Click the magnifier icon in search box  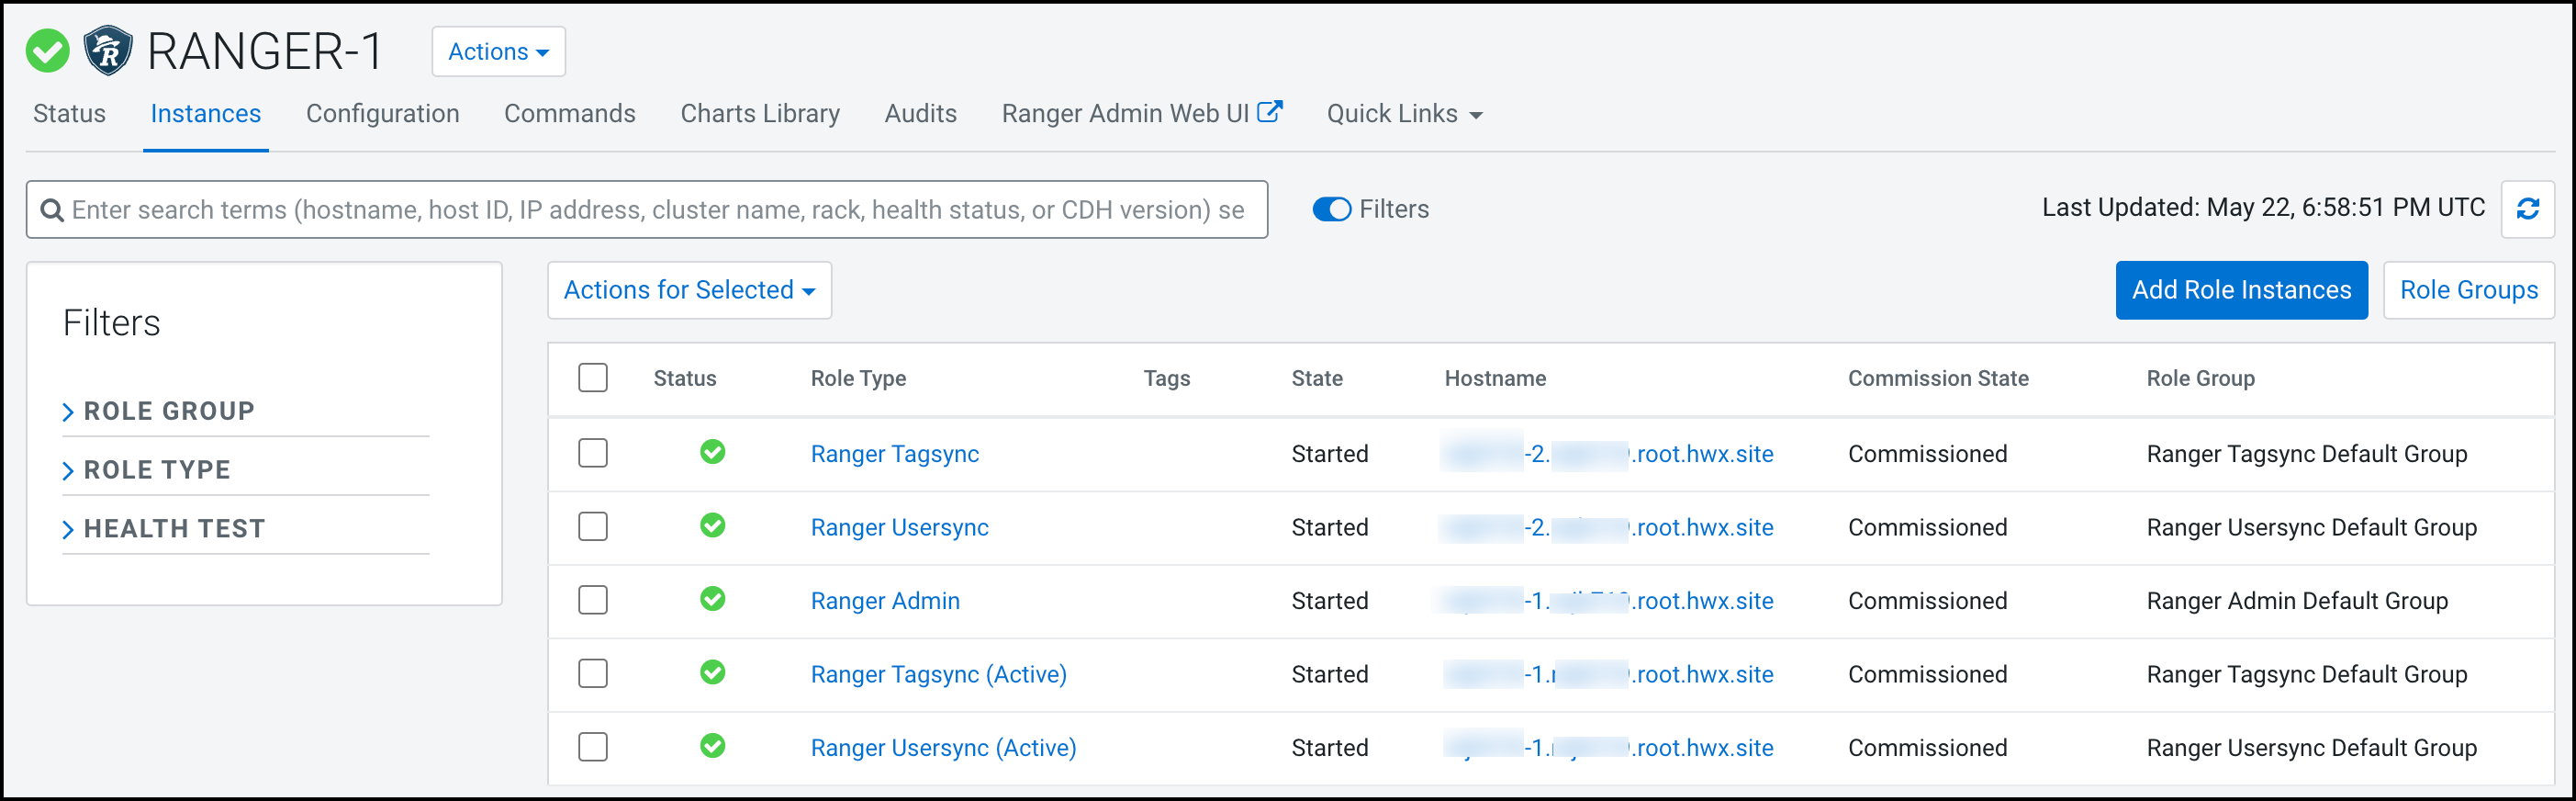(x=51, y=210)
